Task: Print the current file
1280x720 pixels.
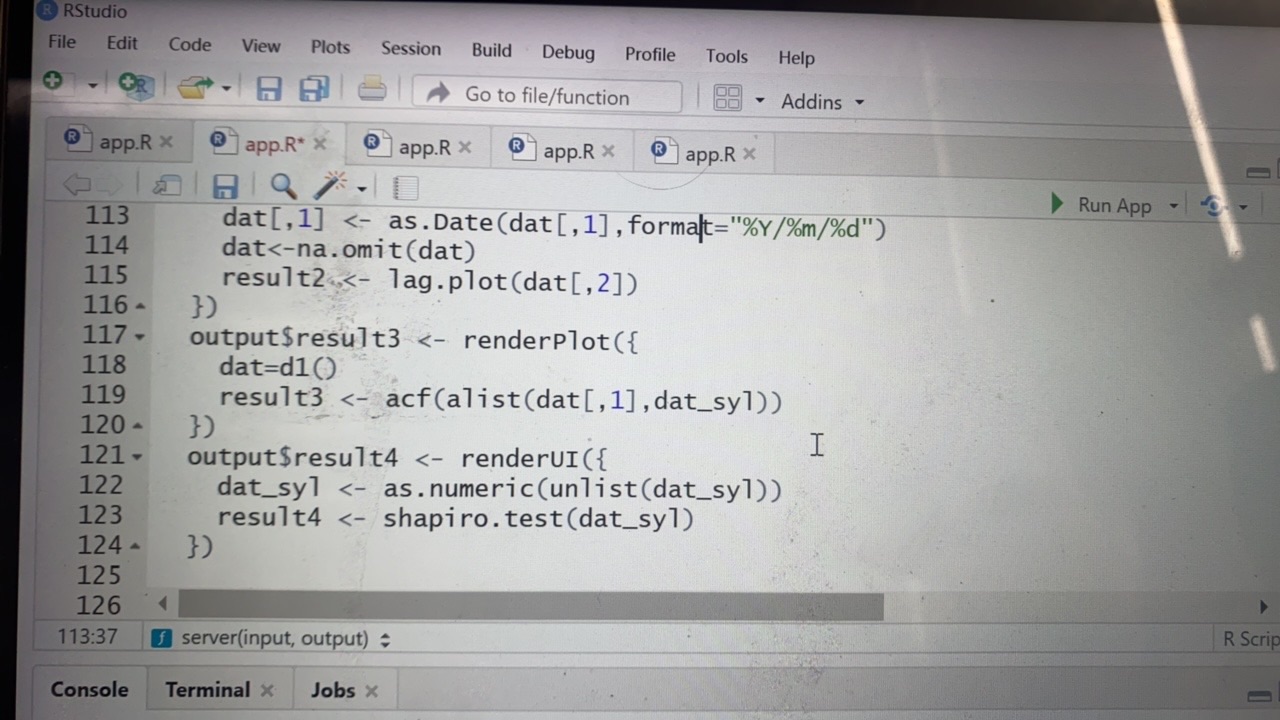Action: [x=372, y=90]
